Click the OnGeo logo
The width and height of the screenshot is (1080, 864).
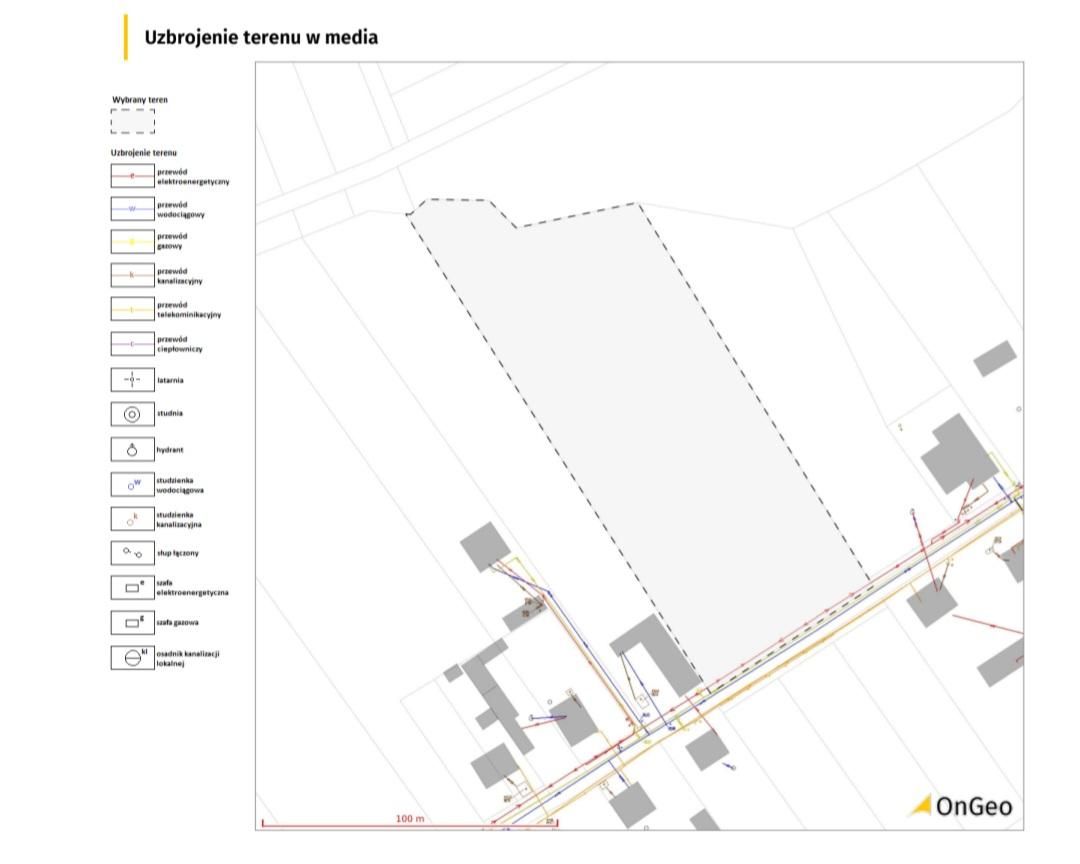pyautogui.click(x=962, y=805)
